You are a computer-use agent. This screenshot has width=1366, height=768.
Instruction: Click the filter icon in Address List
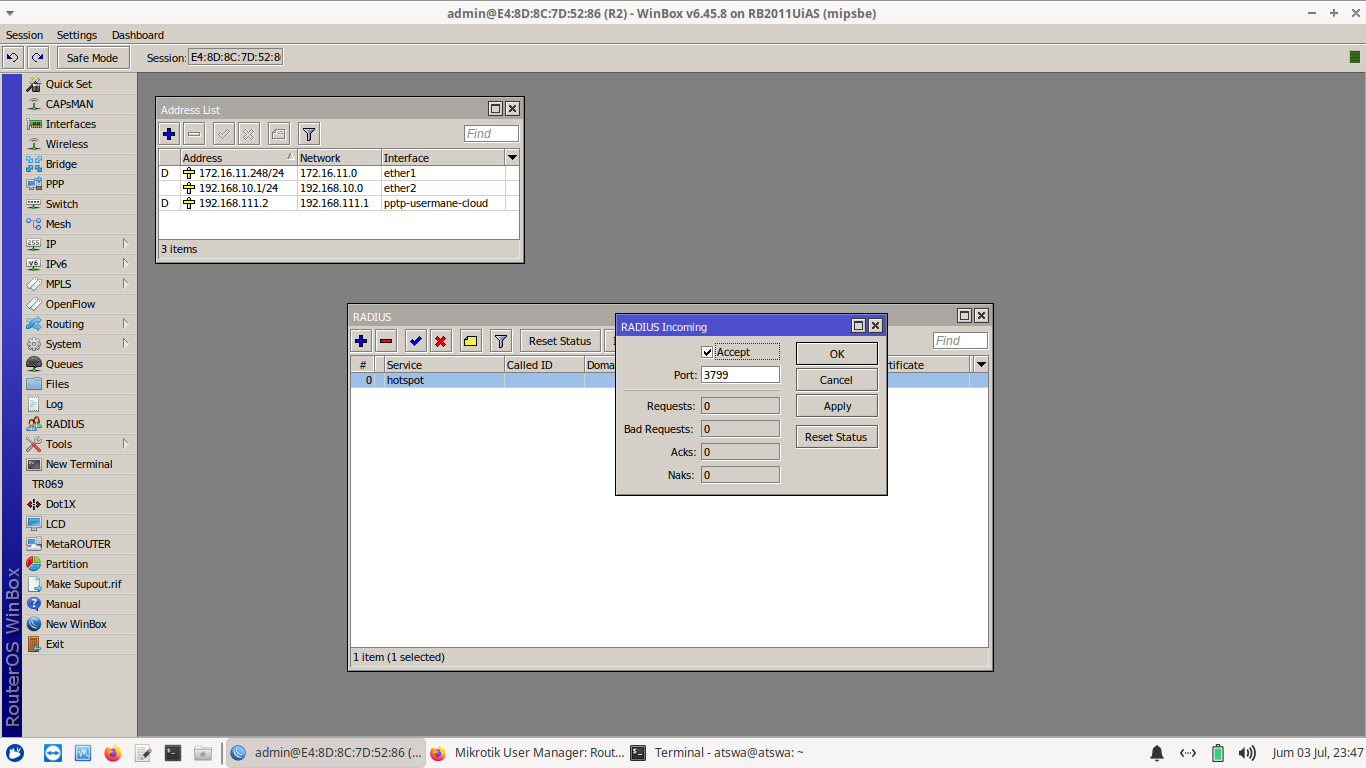tap(309, 134)
